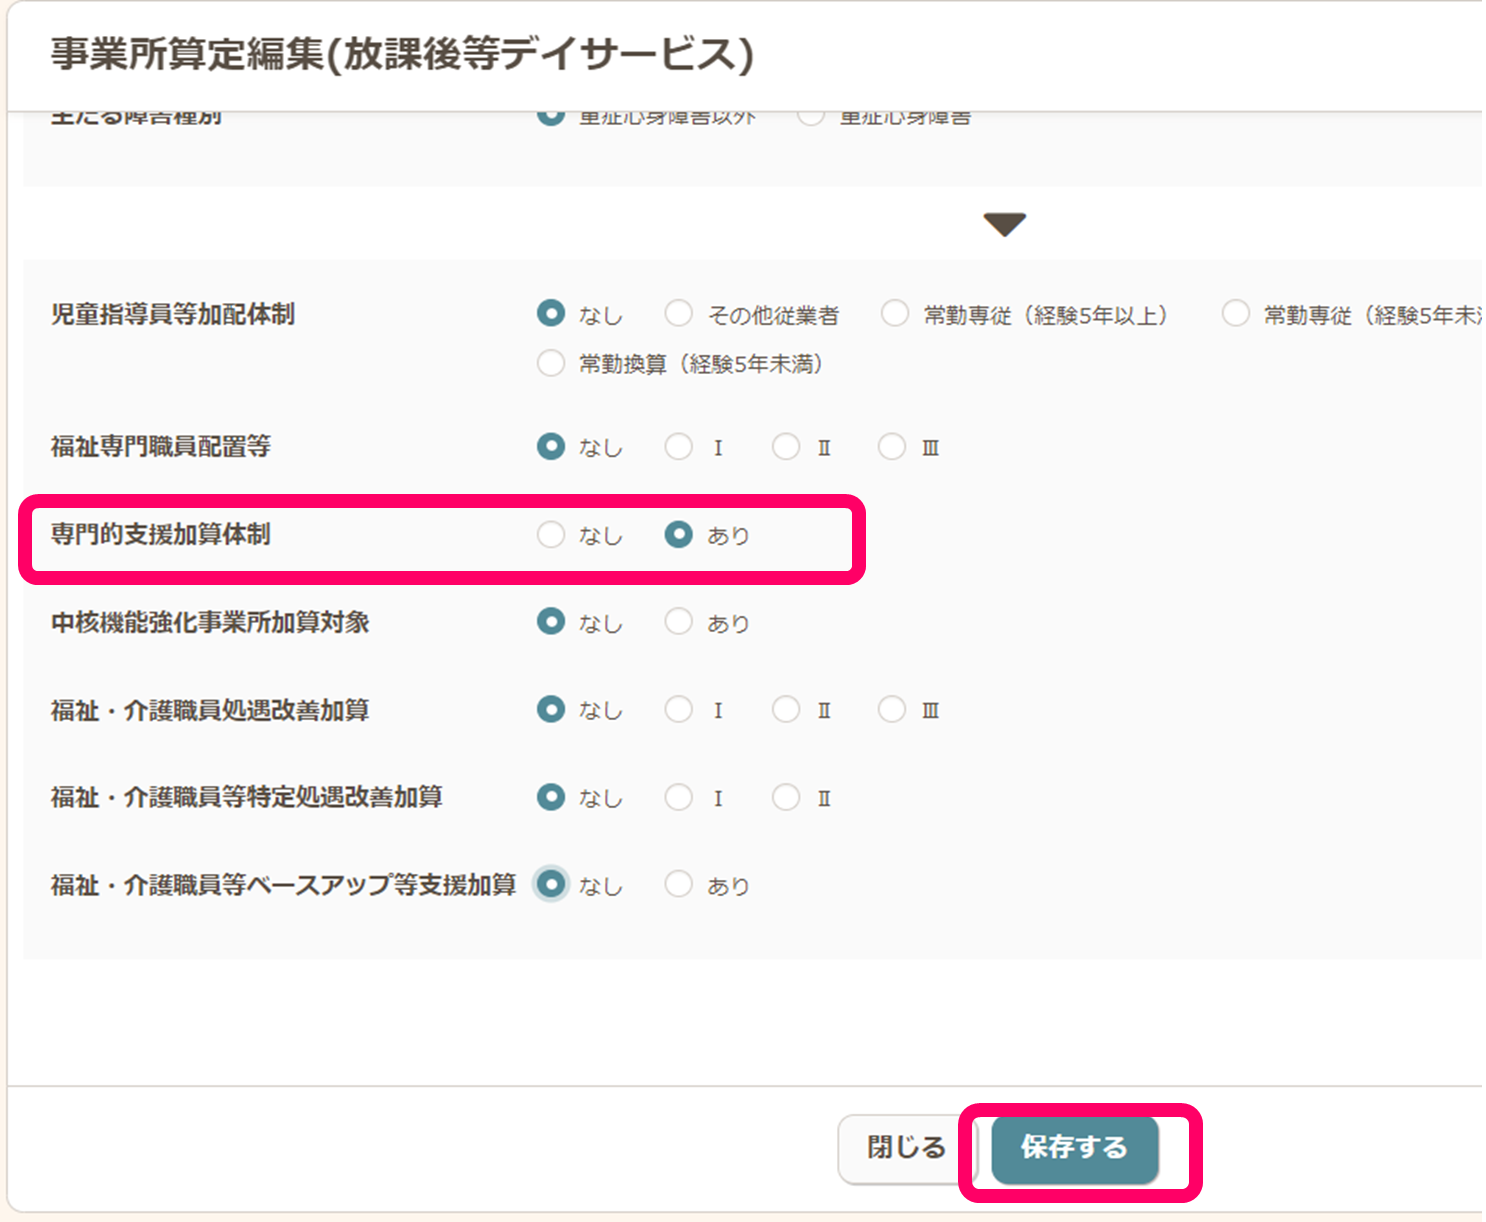Select Ⅱ for 福祉・介護職員処遇改善加算

(786, 710)
